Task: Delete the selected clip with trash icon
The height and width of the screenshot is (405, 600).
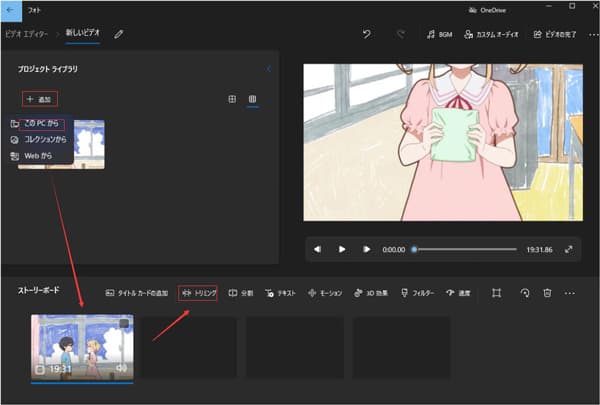Action: (548, 293)
